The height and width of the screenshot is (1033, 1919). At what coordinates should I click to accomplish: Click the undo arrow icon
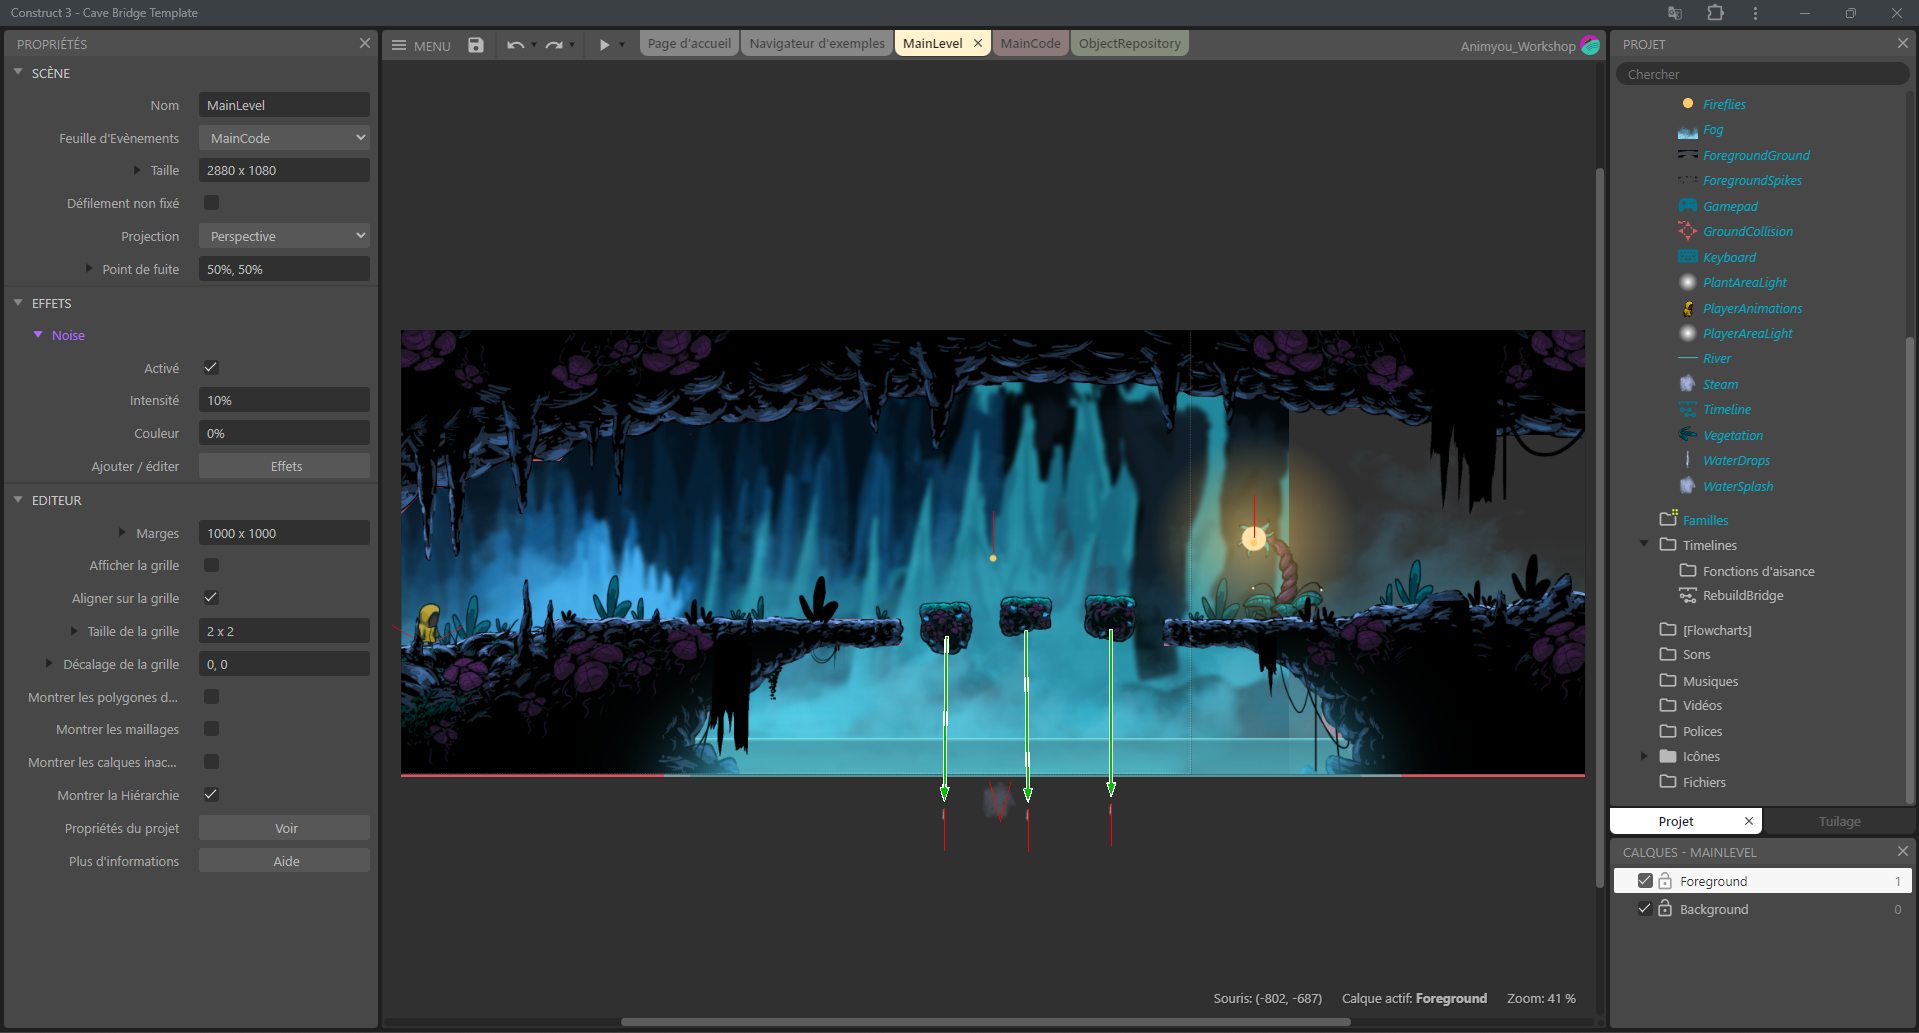(x=515, y=45)
